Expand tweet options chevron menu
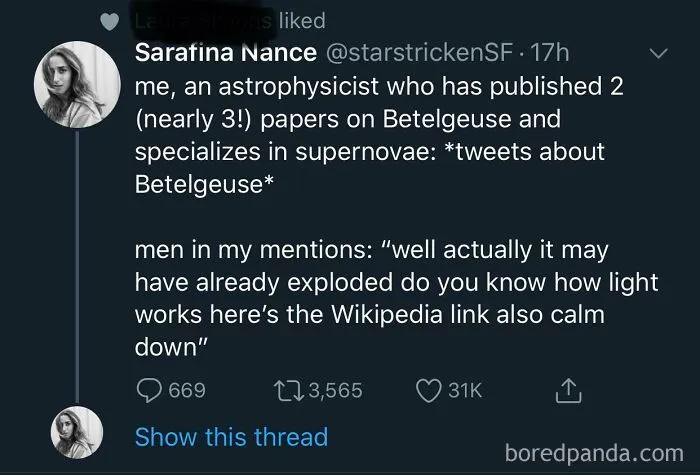The width and height of the screenshot is (700, 475). (x=658, y=54)
